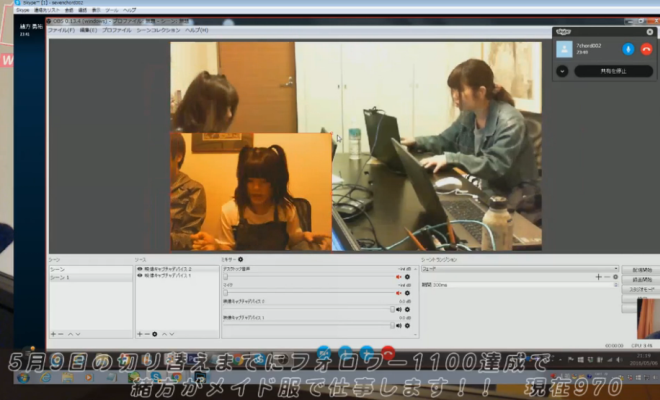Image resolution: width=660 pixels, height=400 pixels.
Task: Open the ファイル(F) menu
Action: click(61, 30)
